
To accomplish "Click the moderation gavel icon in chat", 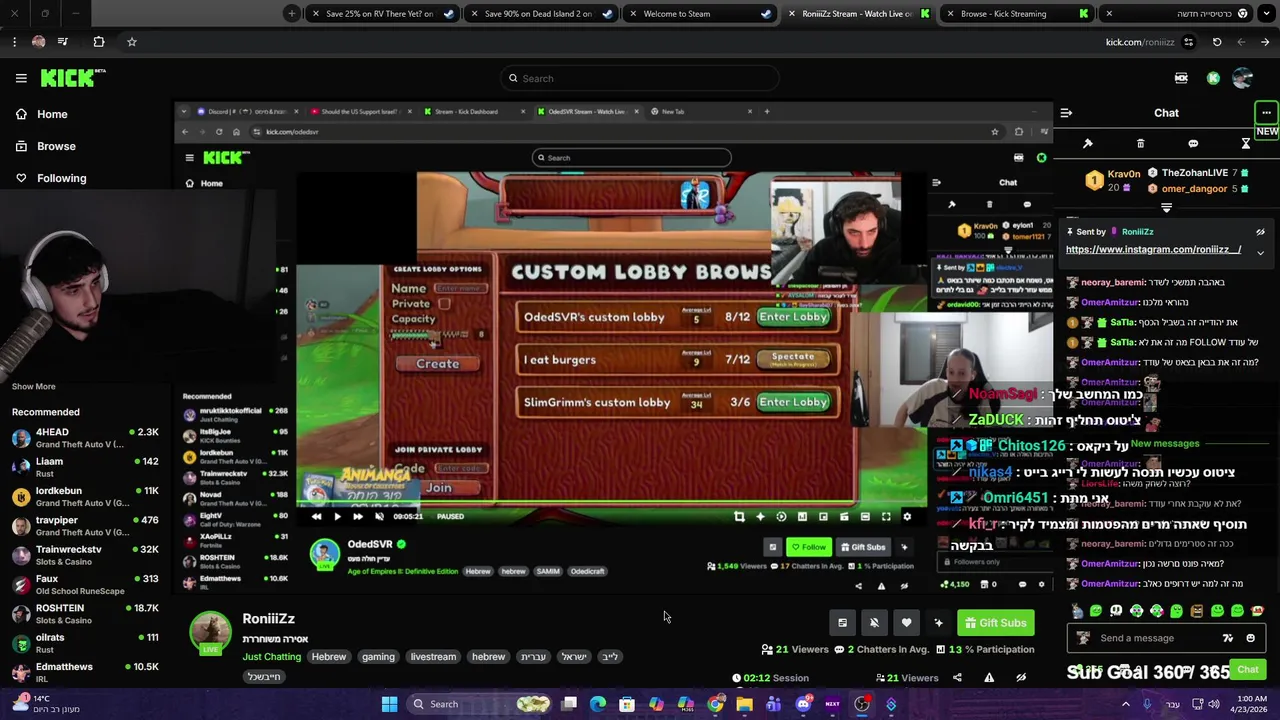I will click(1088, 143).
